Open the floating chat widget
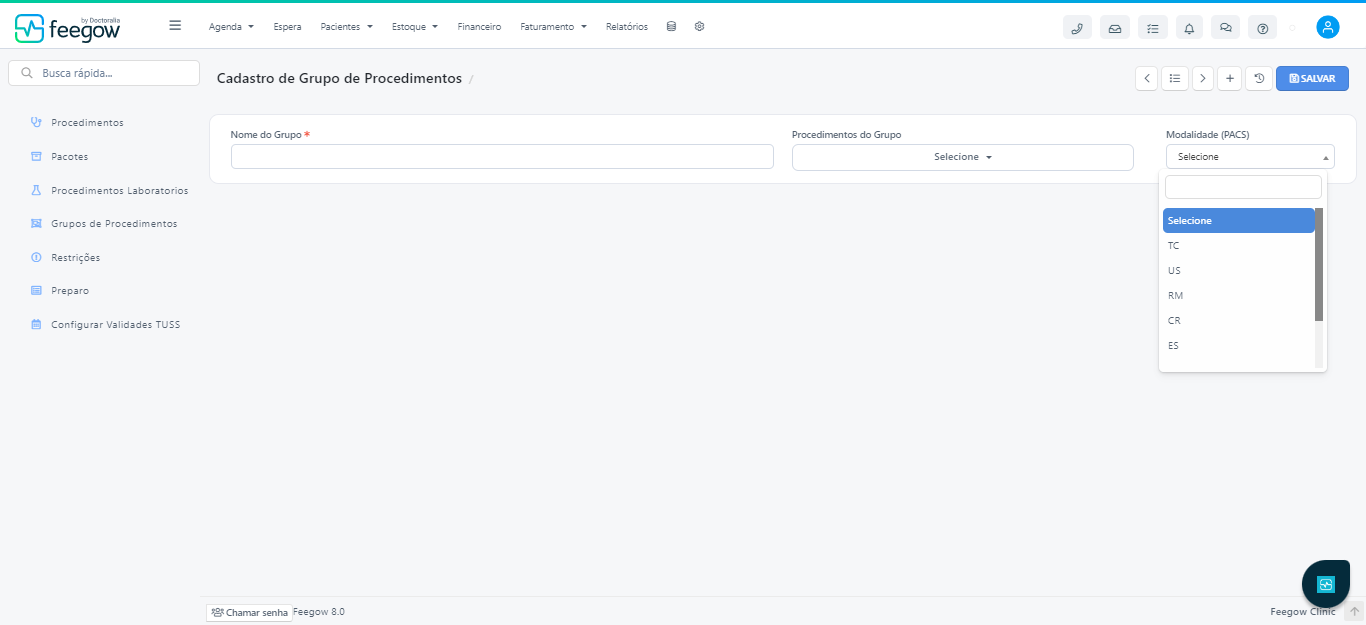Screen dimensions: 1366x625 pyautogui.click(x=1326, y=584)
